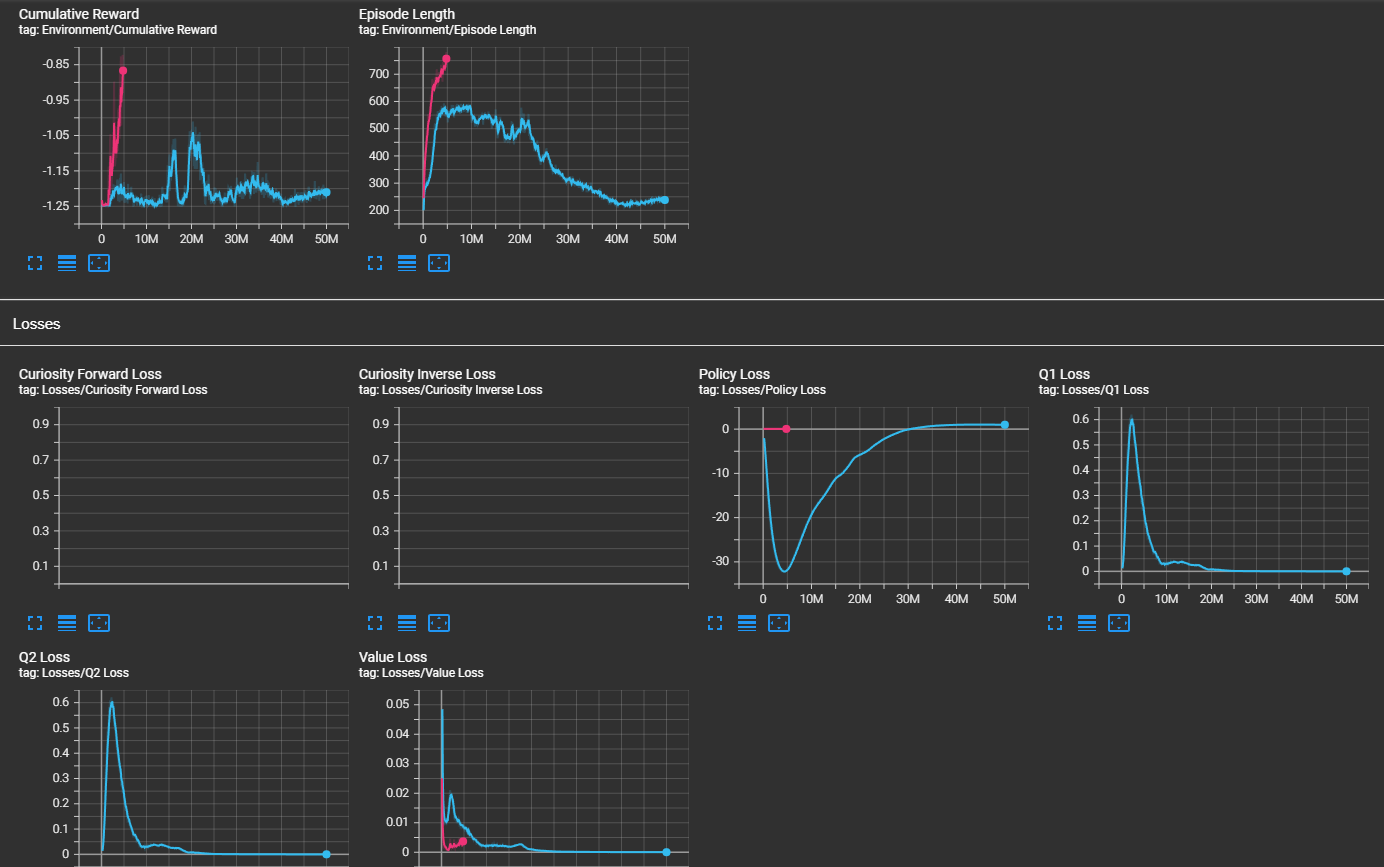This screenshot has height=867, width=1384.
Task: Expand Episode Length chart to full size
Action: (x=376, y=263)
